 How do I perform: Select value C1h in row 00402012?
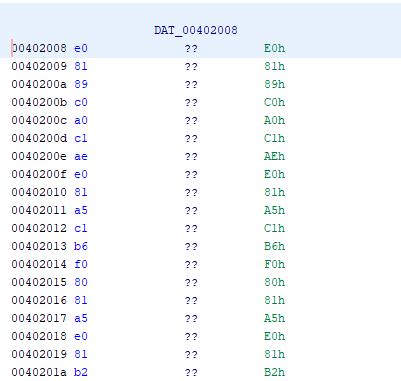coord(274,228)
